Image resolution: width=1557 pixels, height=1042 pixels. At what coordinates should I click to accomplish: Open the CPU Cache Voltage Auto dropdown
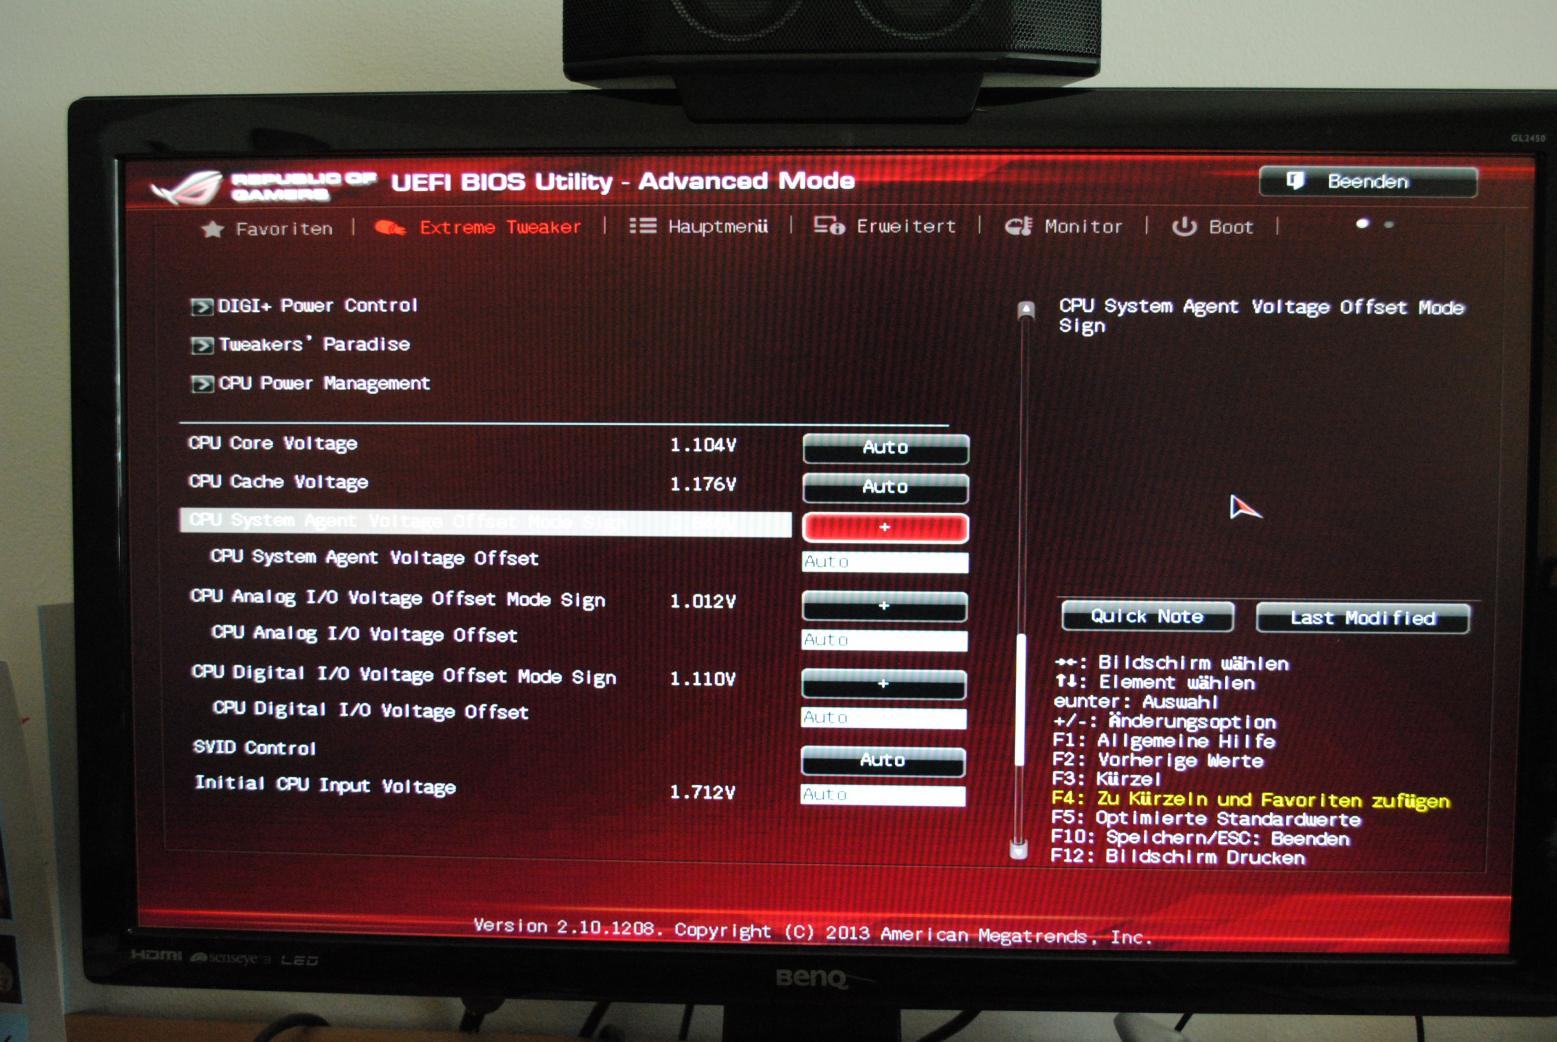(885, 487)
